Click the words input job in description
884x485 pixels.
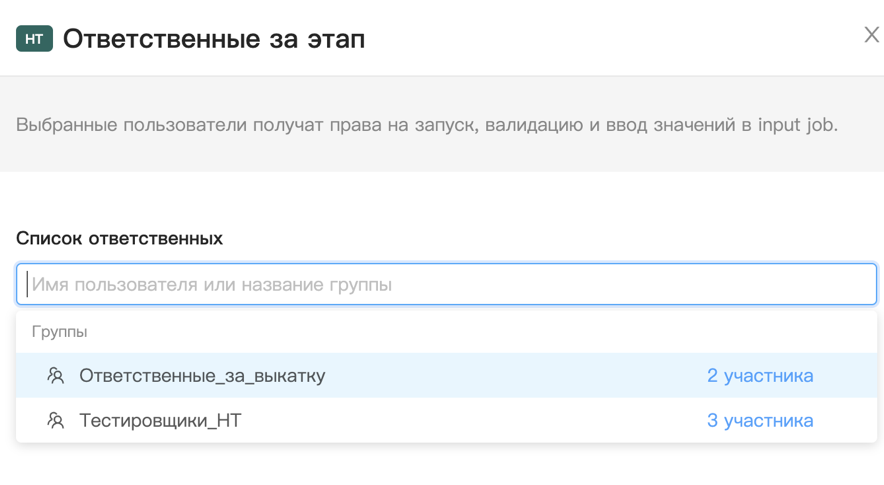[797, 125]
